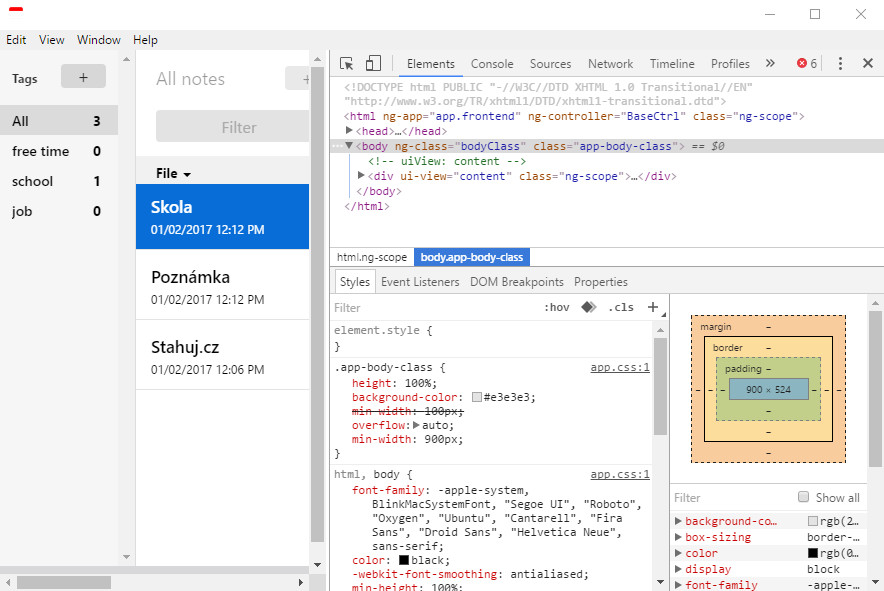The image size is (884, 591).
Task: Toggle the :hov pseudo-state option
Action: click(556, 307)
